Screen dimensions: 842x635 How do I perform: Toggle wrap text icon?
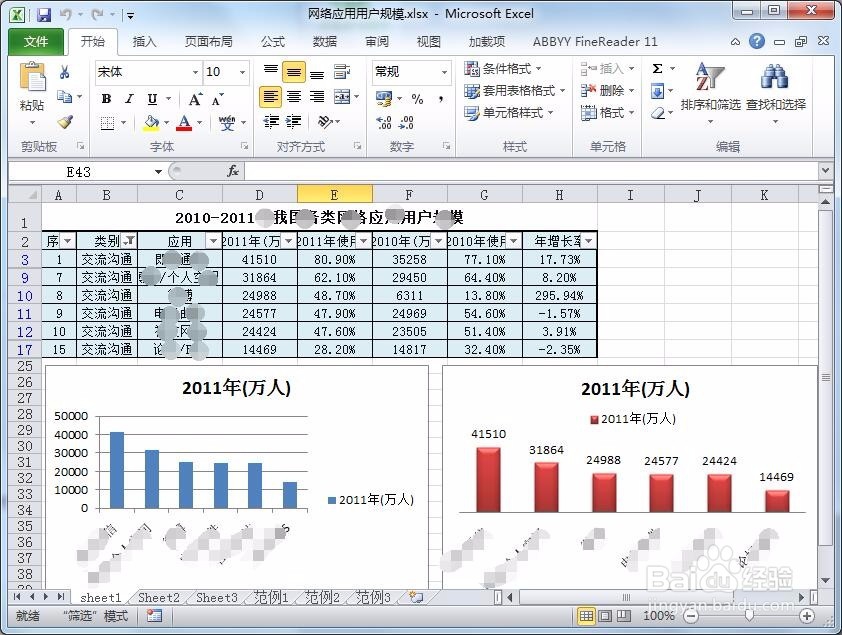(x=342, y=71)
